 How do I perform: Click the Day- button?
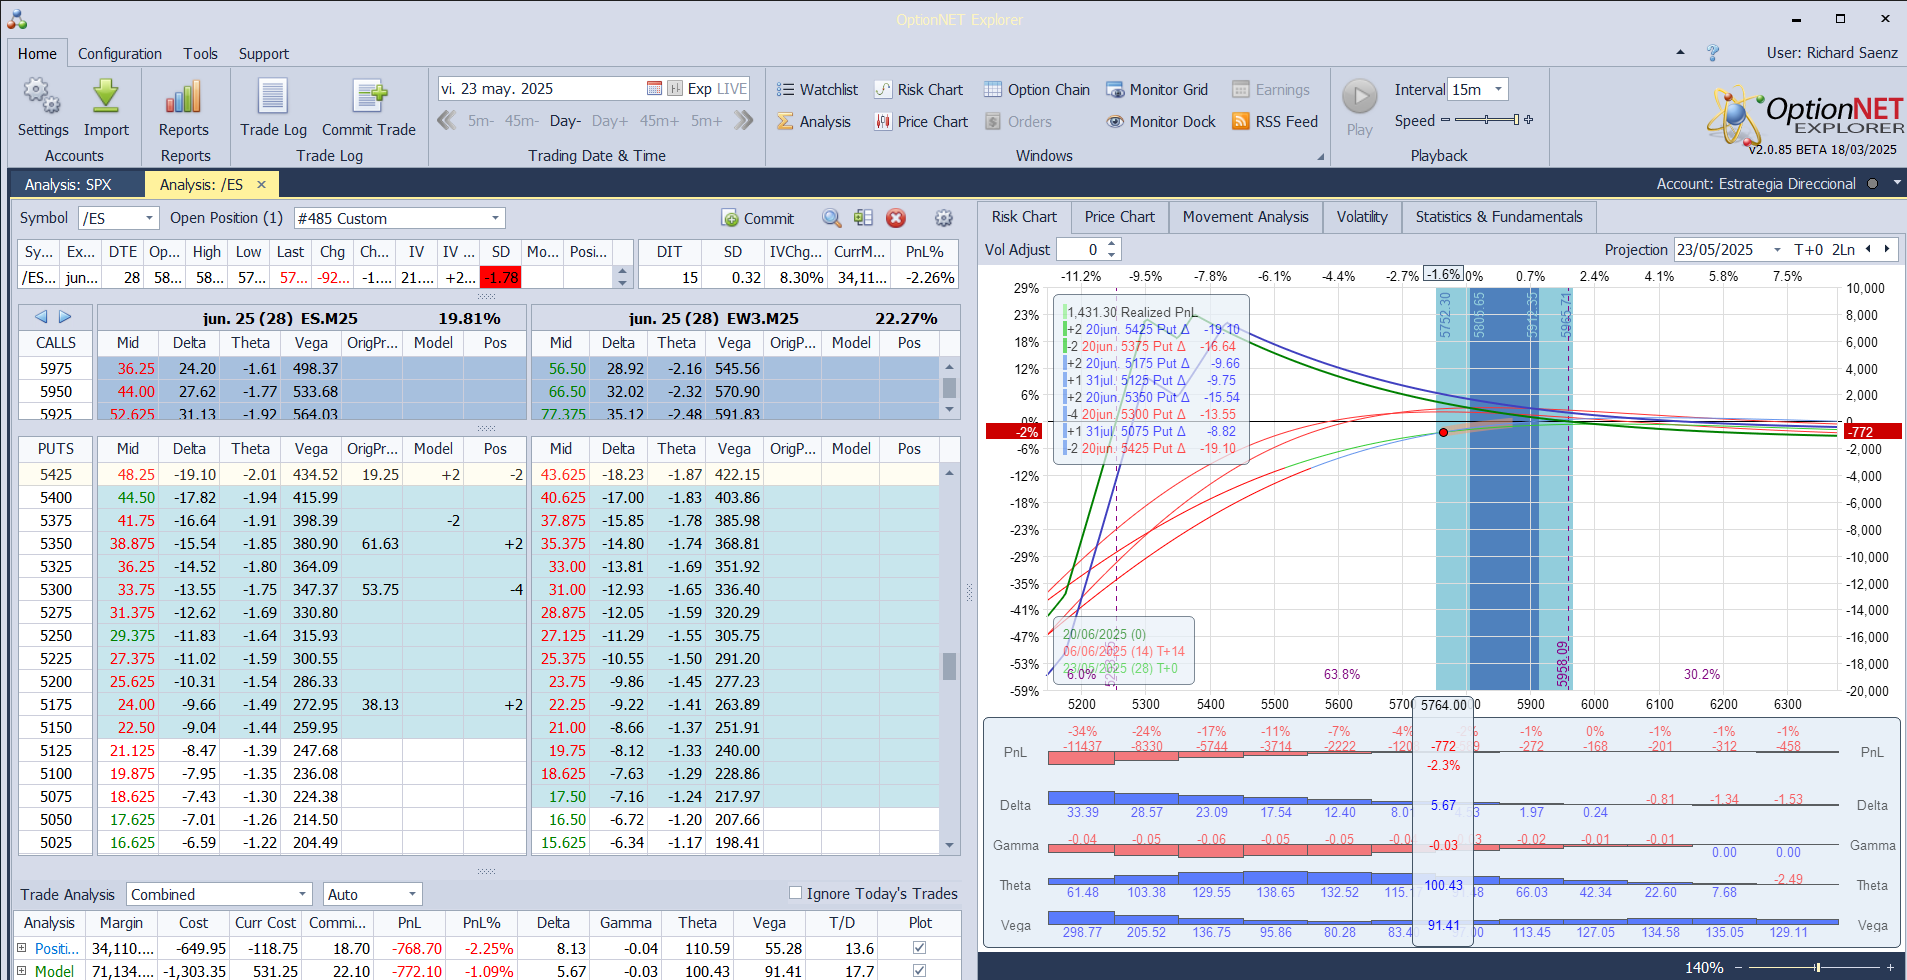coord(565,121)
